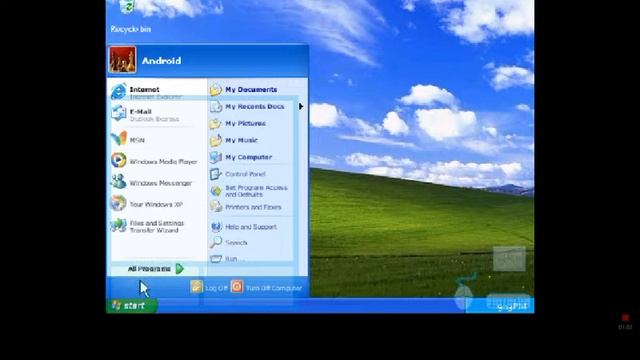This screenshot has height=360, width=640.
Task: Click the Turn Off Computer text button
Action: pyautogui.click(x=274, y=288)
